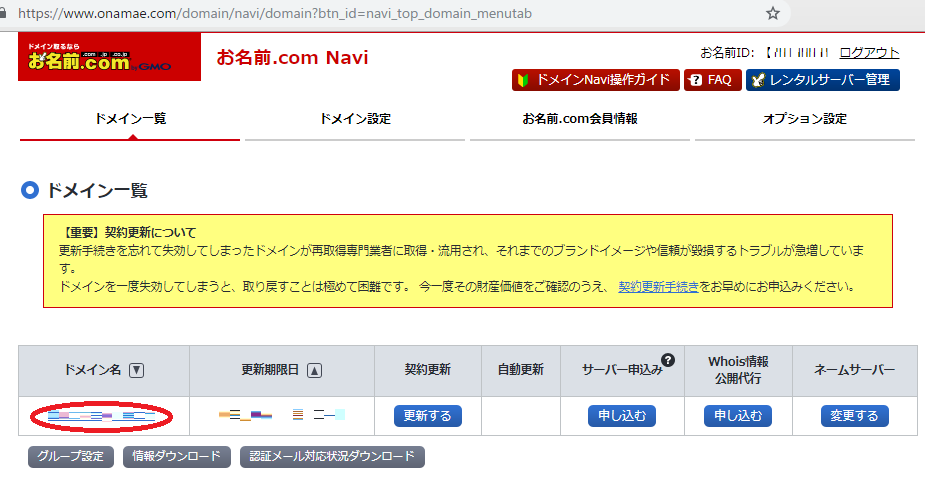Screen dimensions: 929x490
Task: Click the お名前.com GMO logo
Action: point(110,57)
